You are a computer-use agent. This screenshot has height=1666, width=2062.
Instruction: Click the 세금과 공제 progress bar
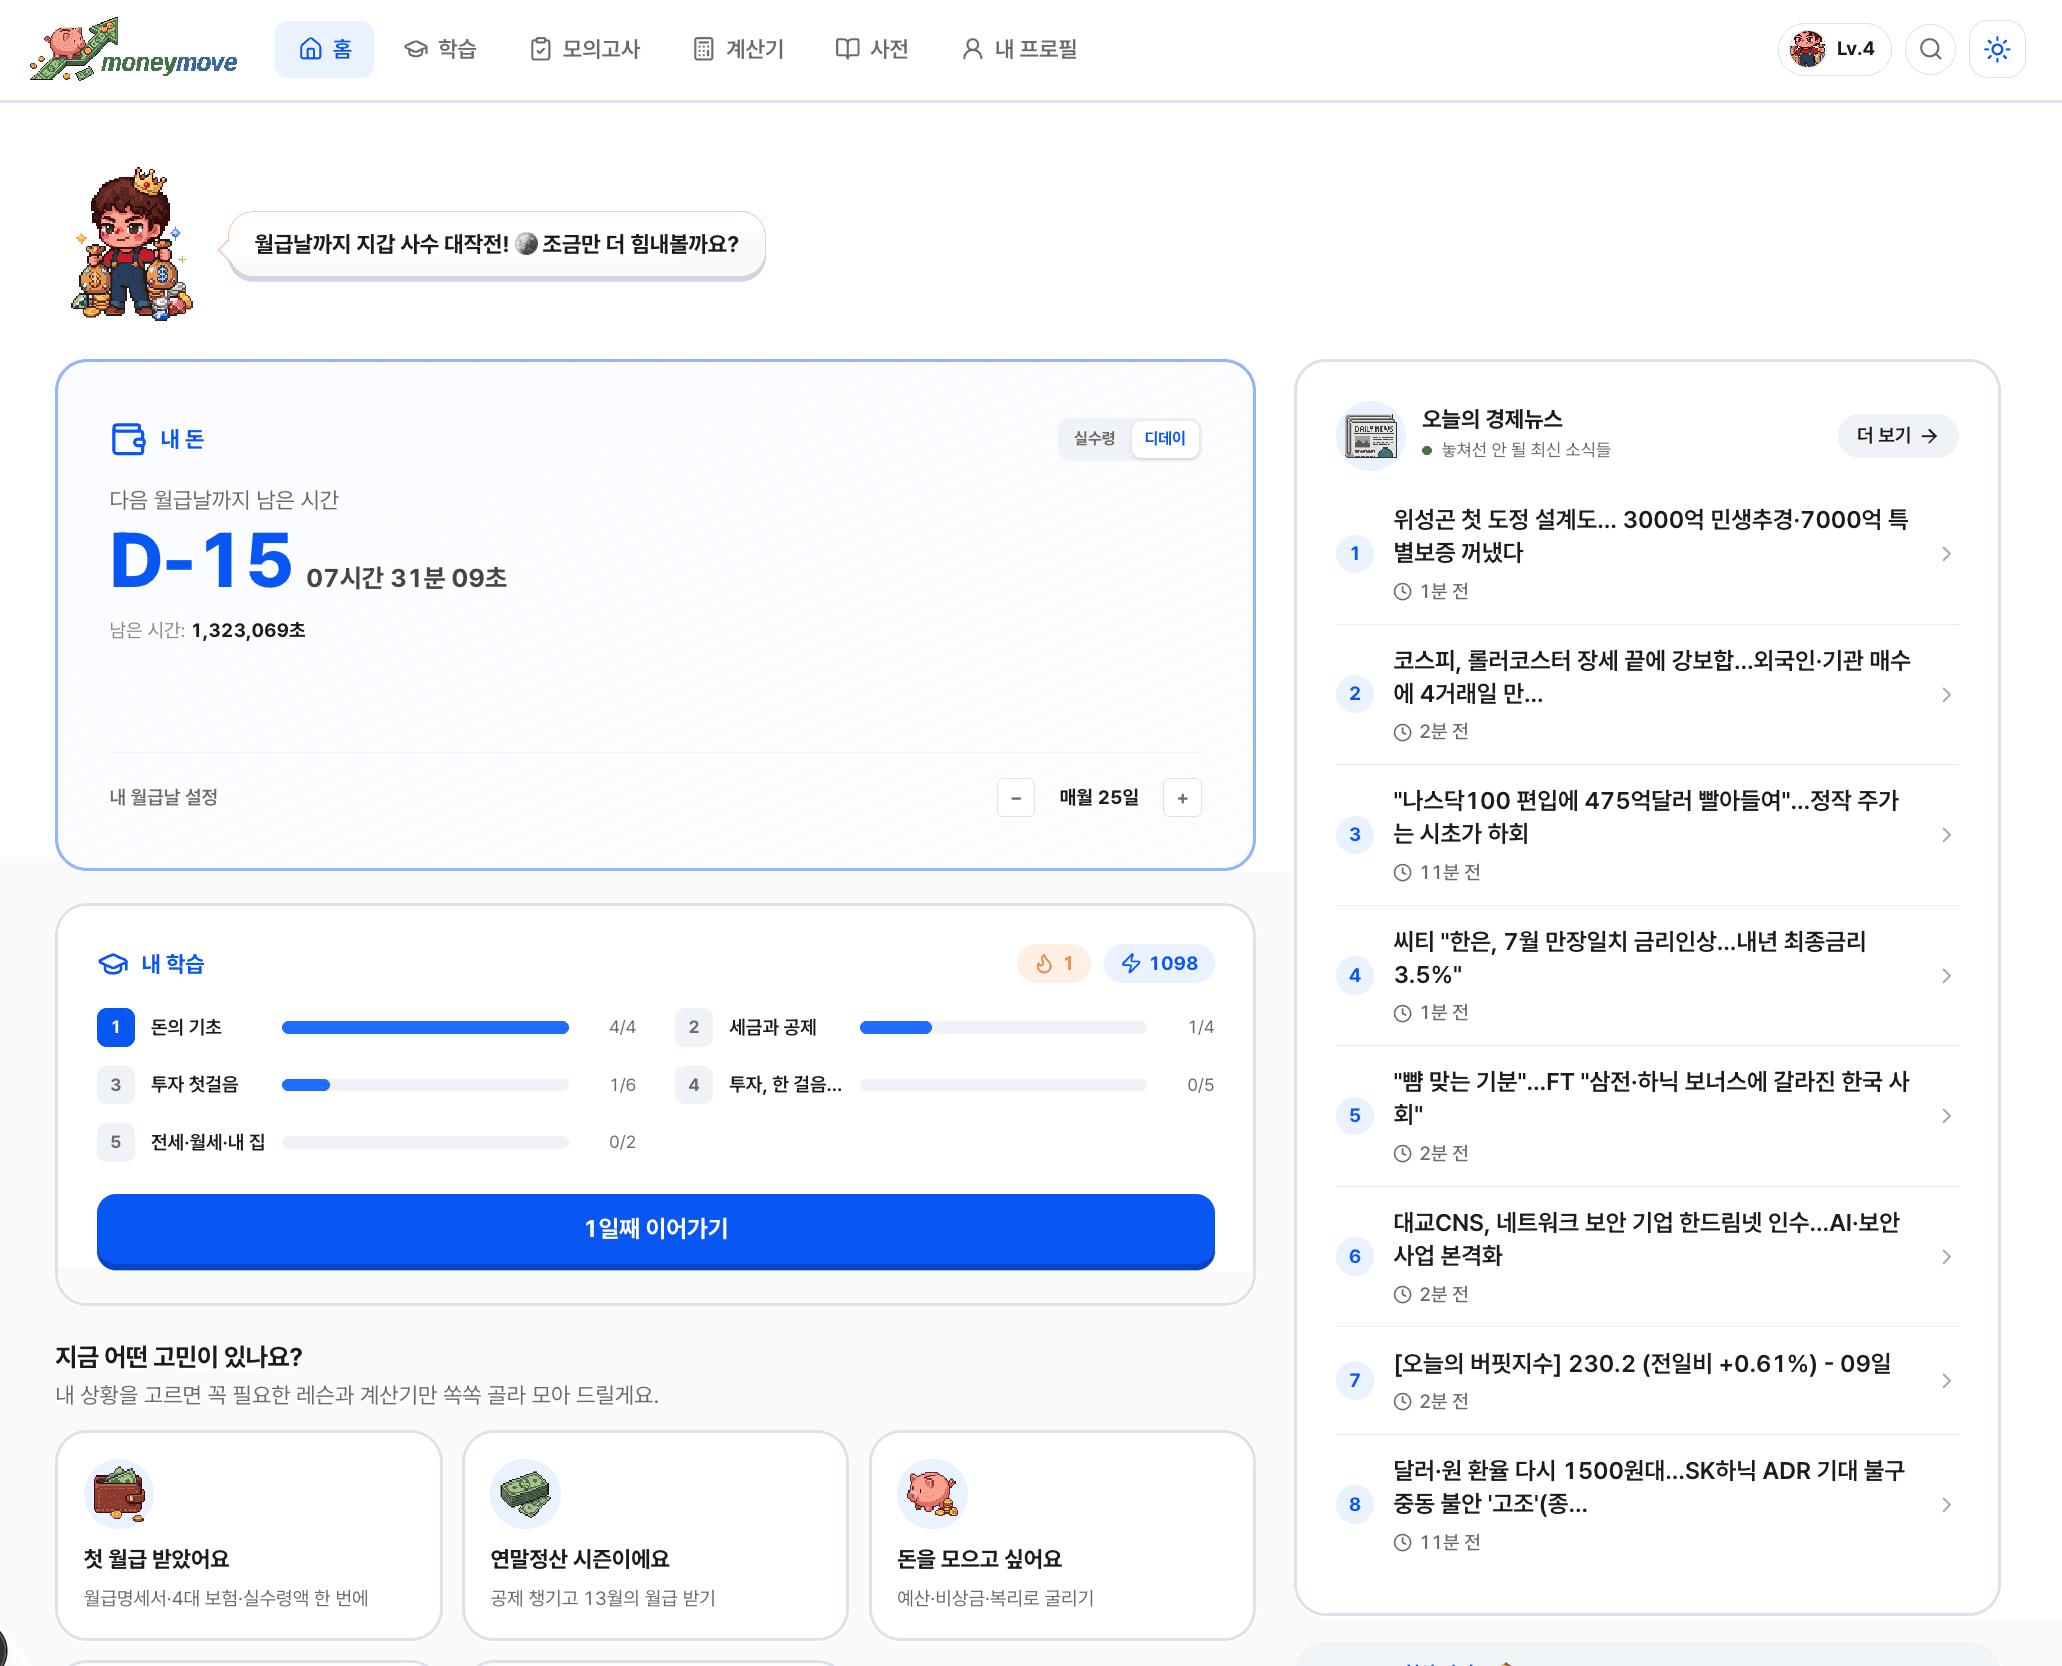point(1003,1028)
